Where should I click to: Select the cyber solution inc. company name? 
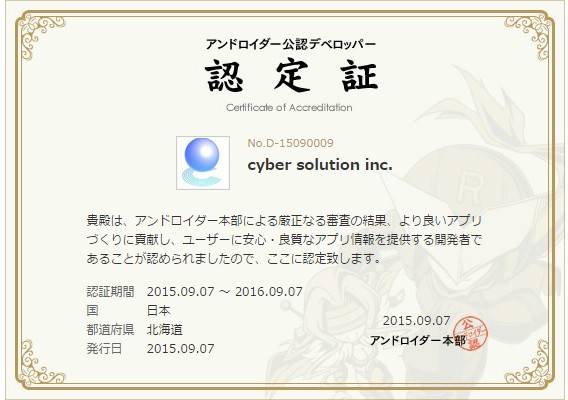click(x=320, y=165)
